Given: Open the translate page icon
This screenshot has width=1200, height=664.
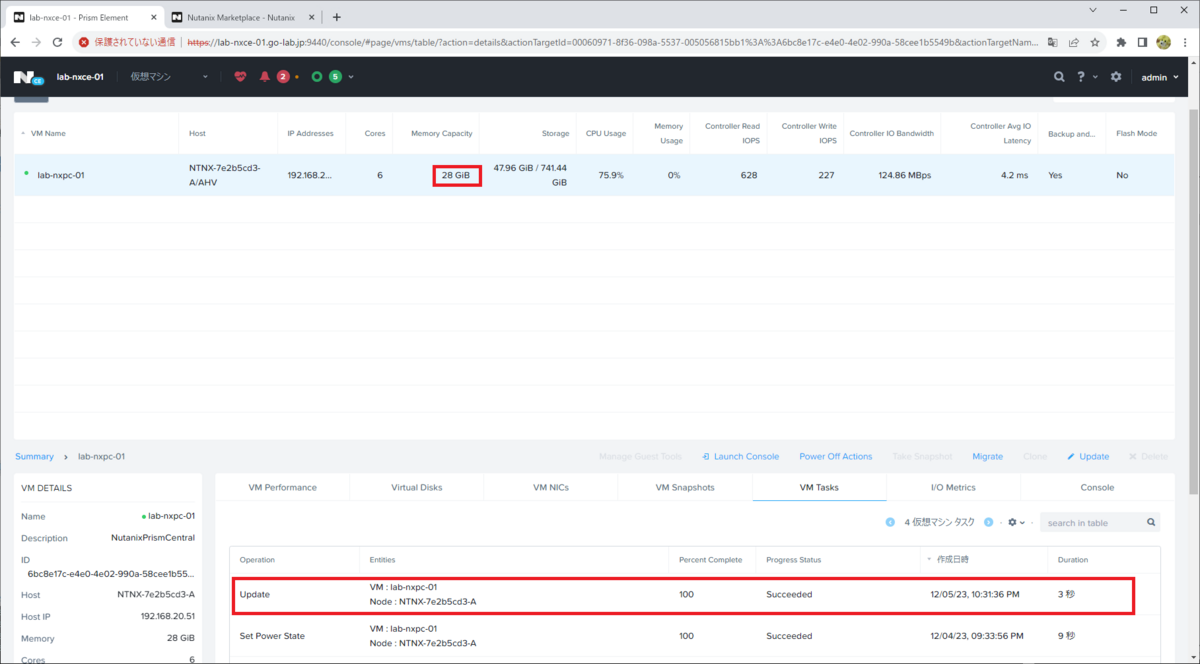Looking at the screenshot, I should (1052, 42).
